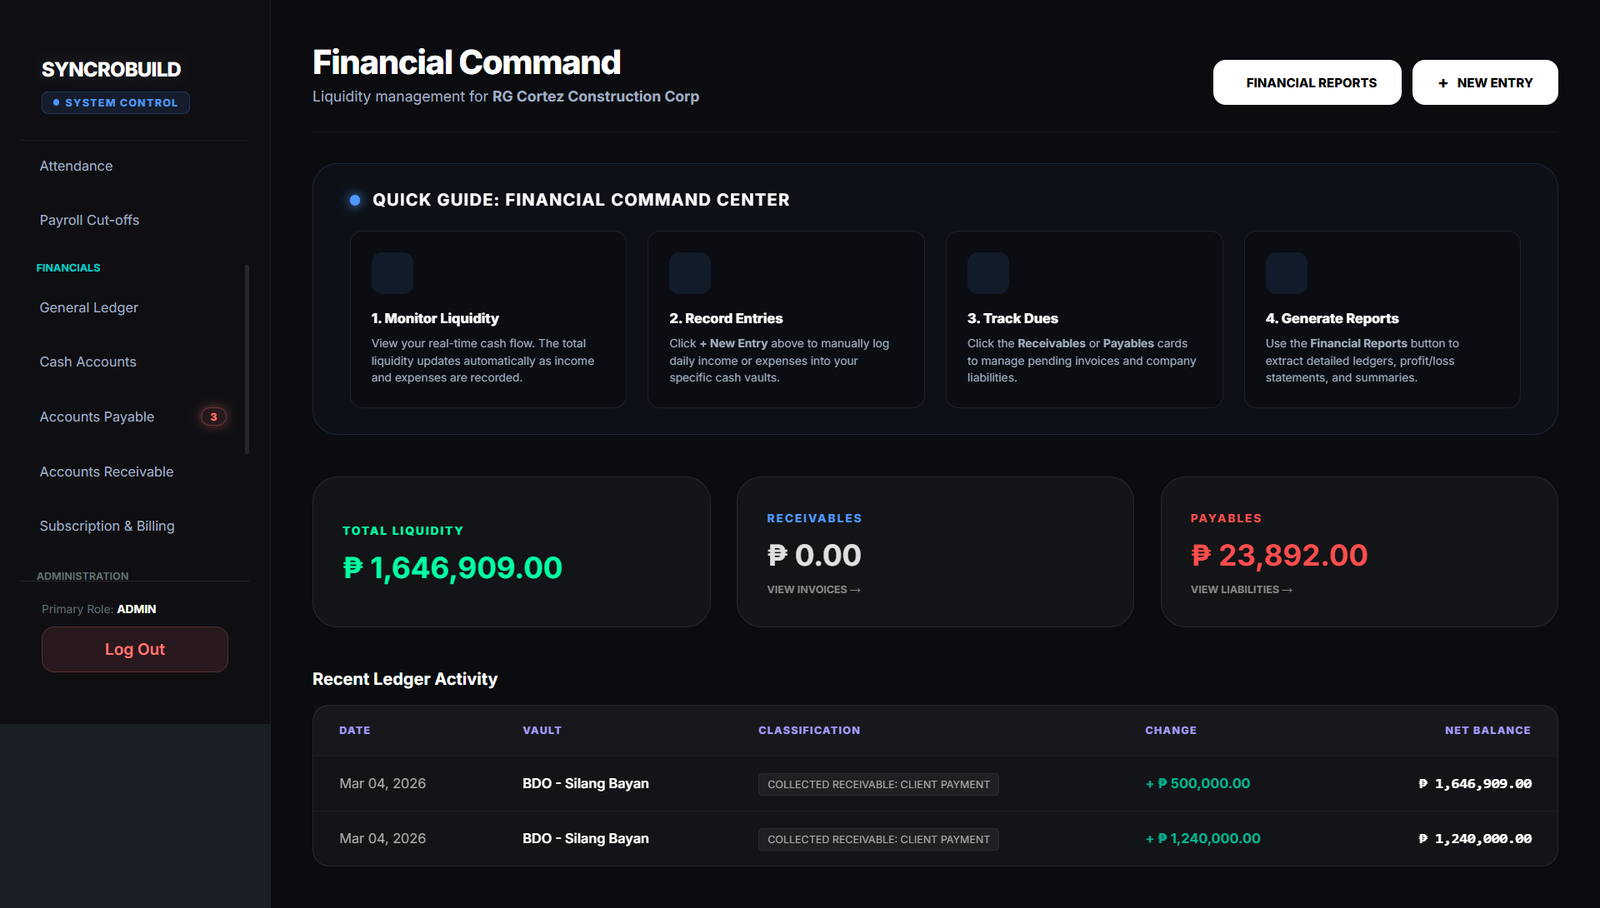This screenshot has width=1600, height=908.
Task: Click the Recent Ledger Activity heading
Action: [x=405, y=679]
